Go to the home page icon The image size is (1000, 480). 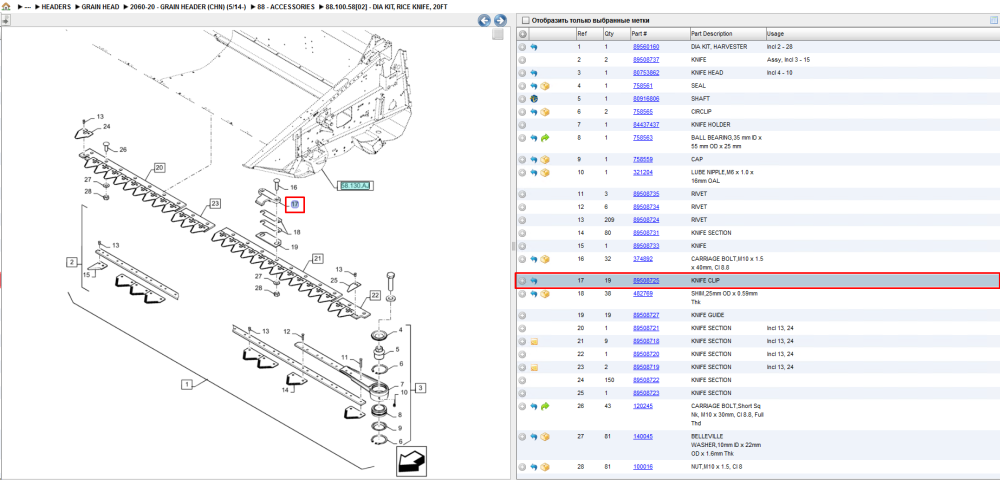[6, 6]
